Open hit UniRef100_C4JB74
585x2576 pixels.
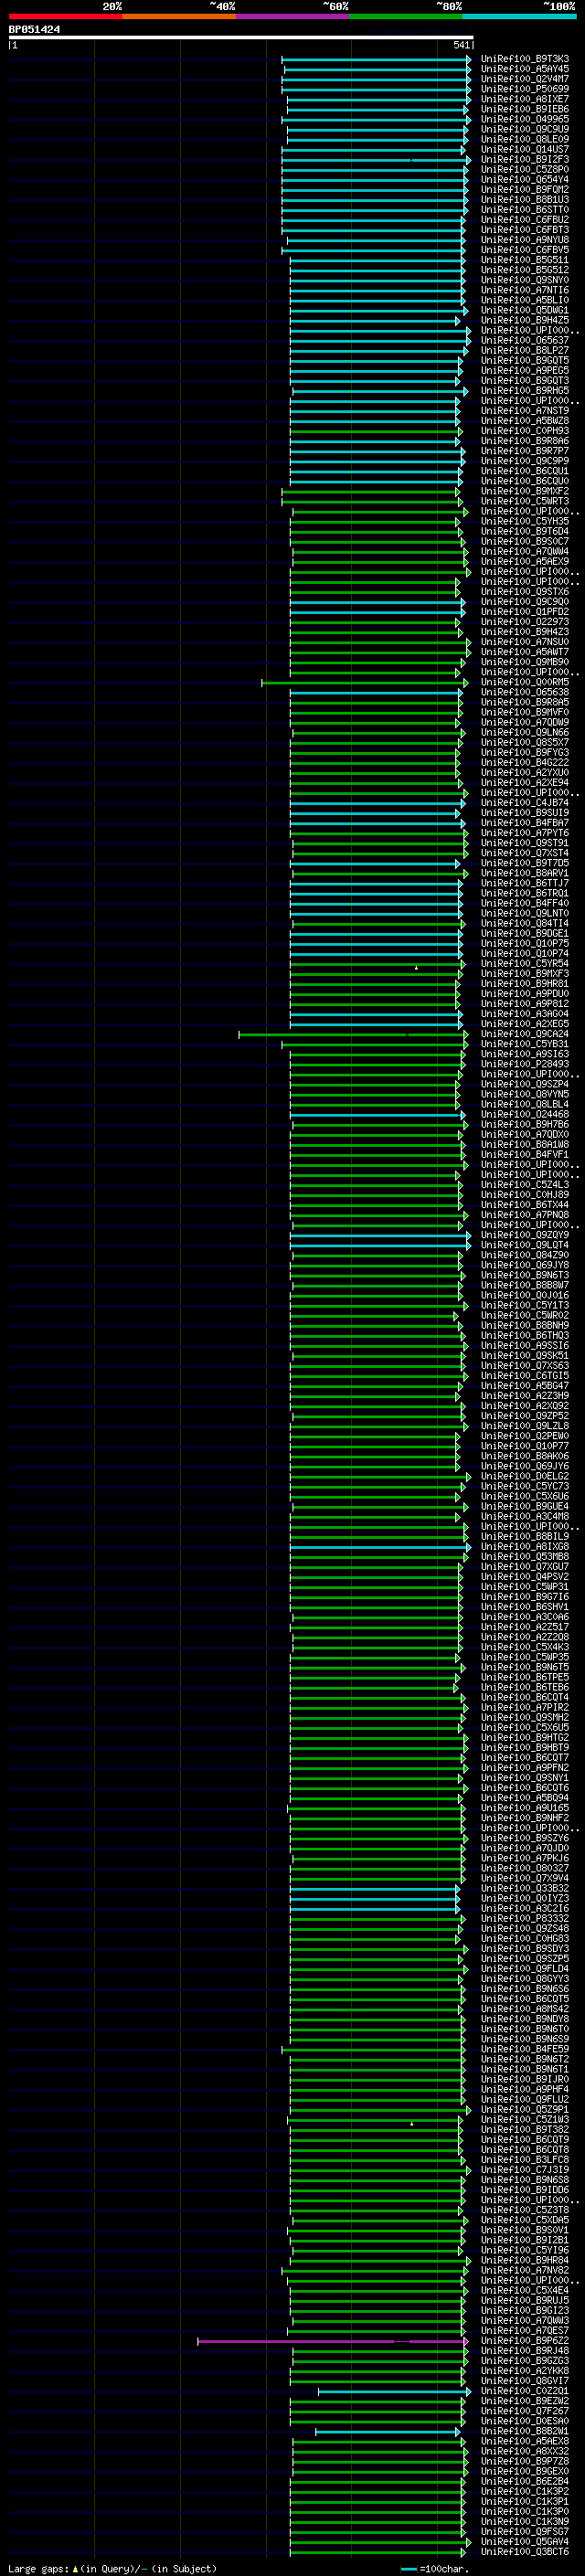point(525,803)
